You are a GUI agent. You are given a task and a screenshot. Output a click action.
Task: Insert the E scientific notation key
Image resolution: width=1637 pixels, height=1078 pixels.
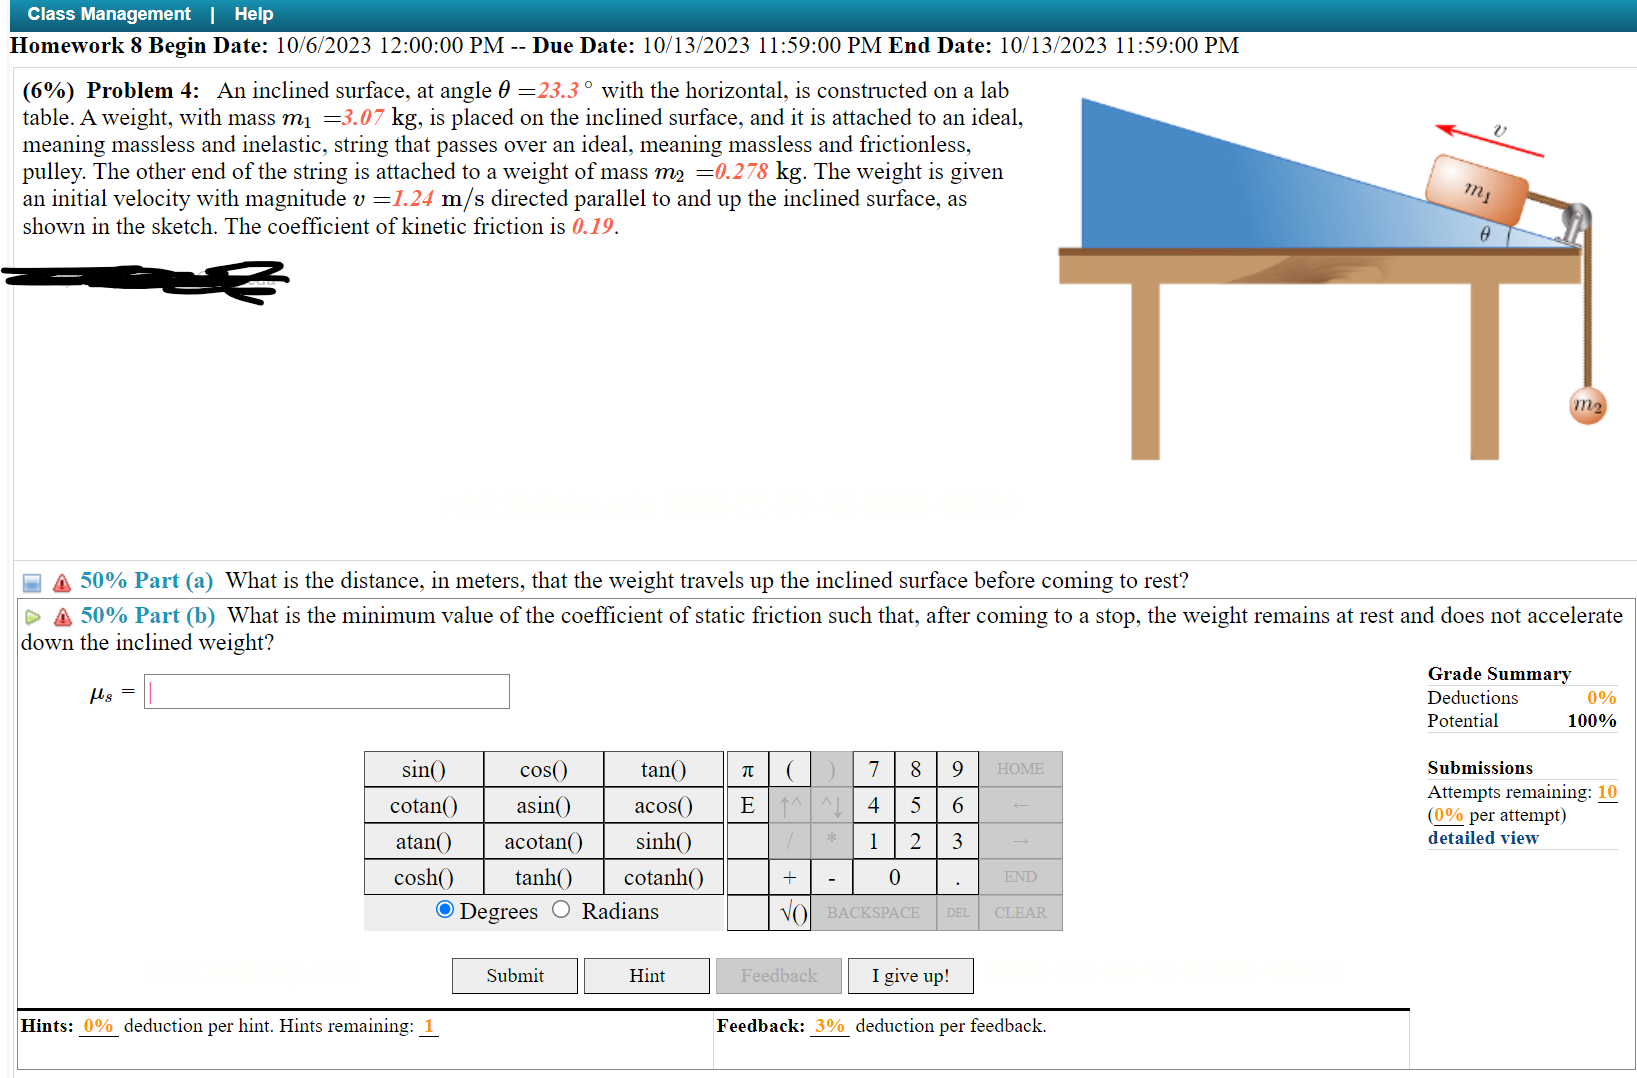pyautogui.click(x=747, y=805)
